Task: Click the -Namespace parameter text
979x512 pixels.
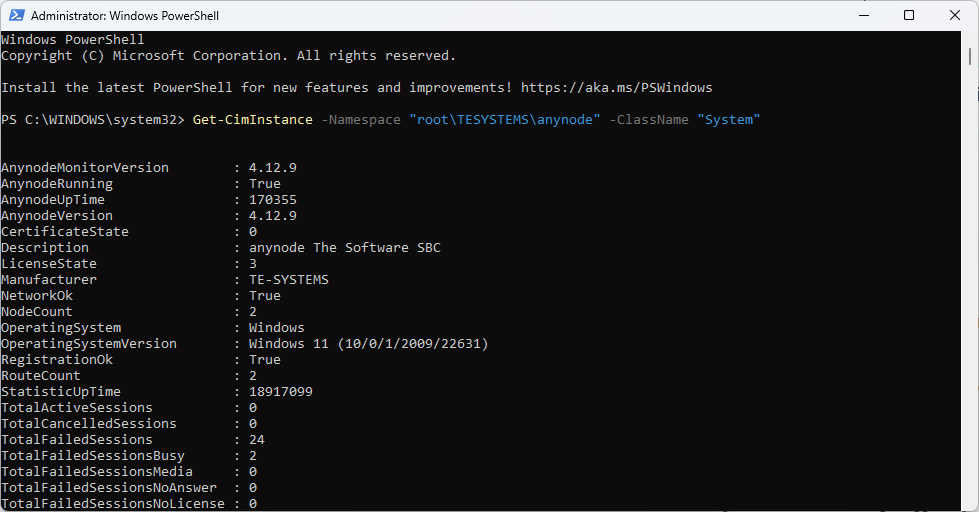Action: click(361, 119)
